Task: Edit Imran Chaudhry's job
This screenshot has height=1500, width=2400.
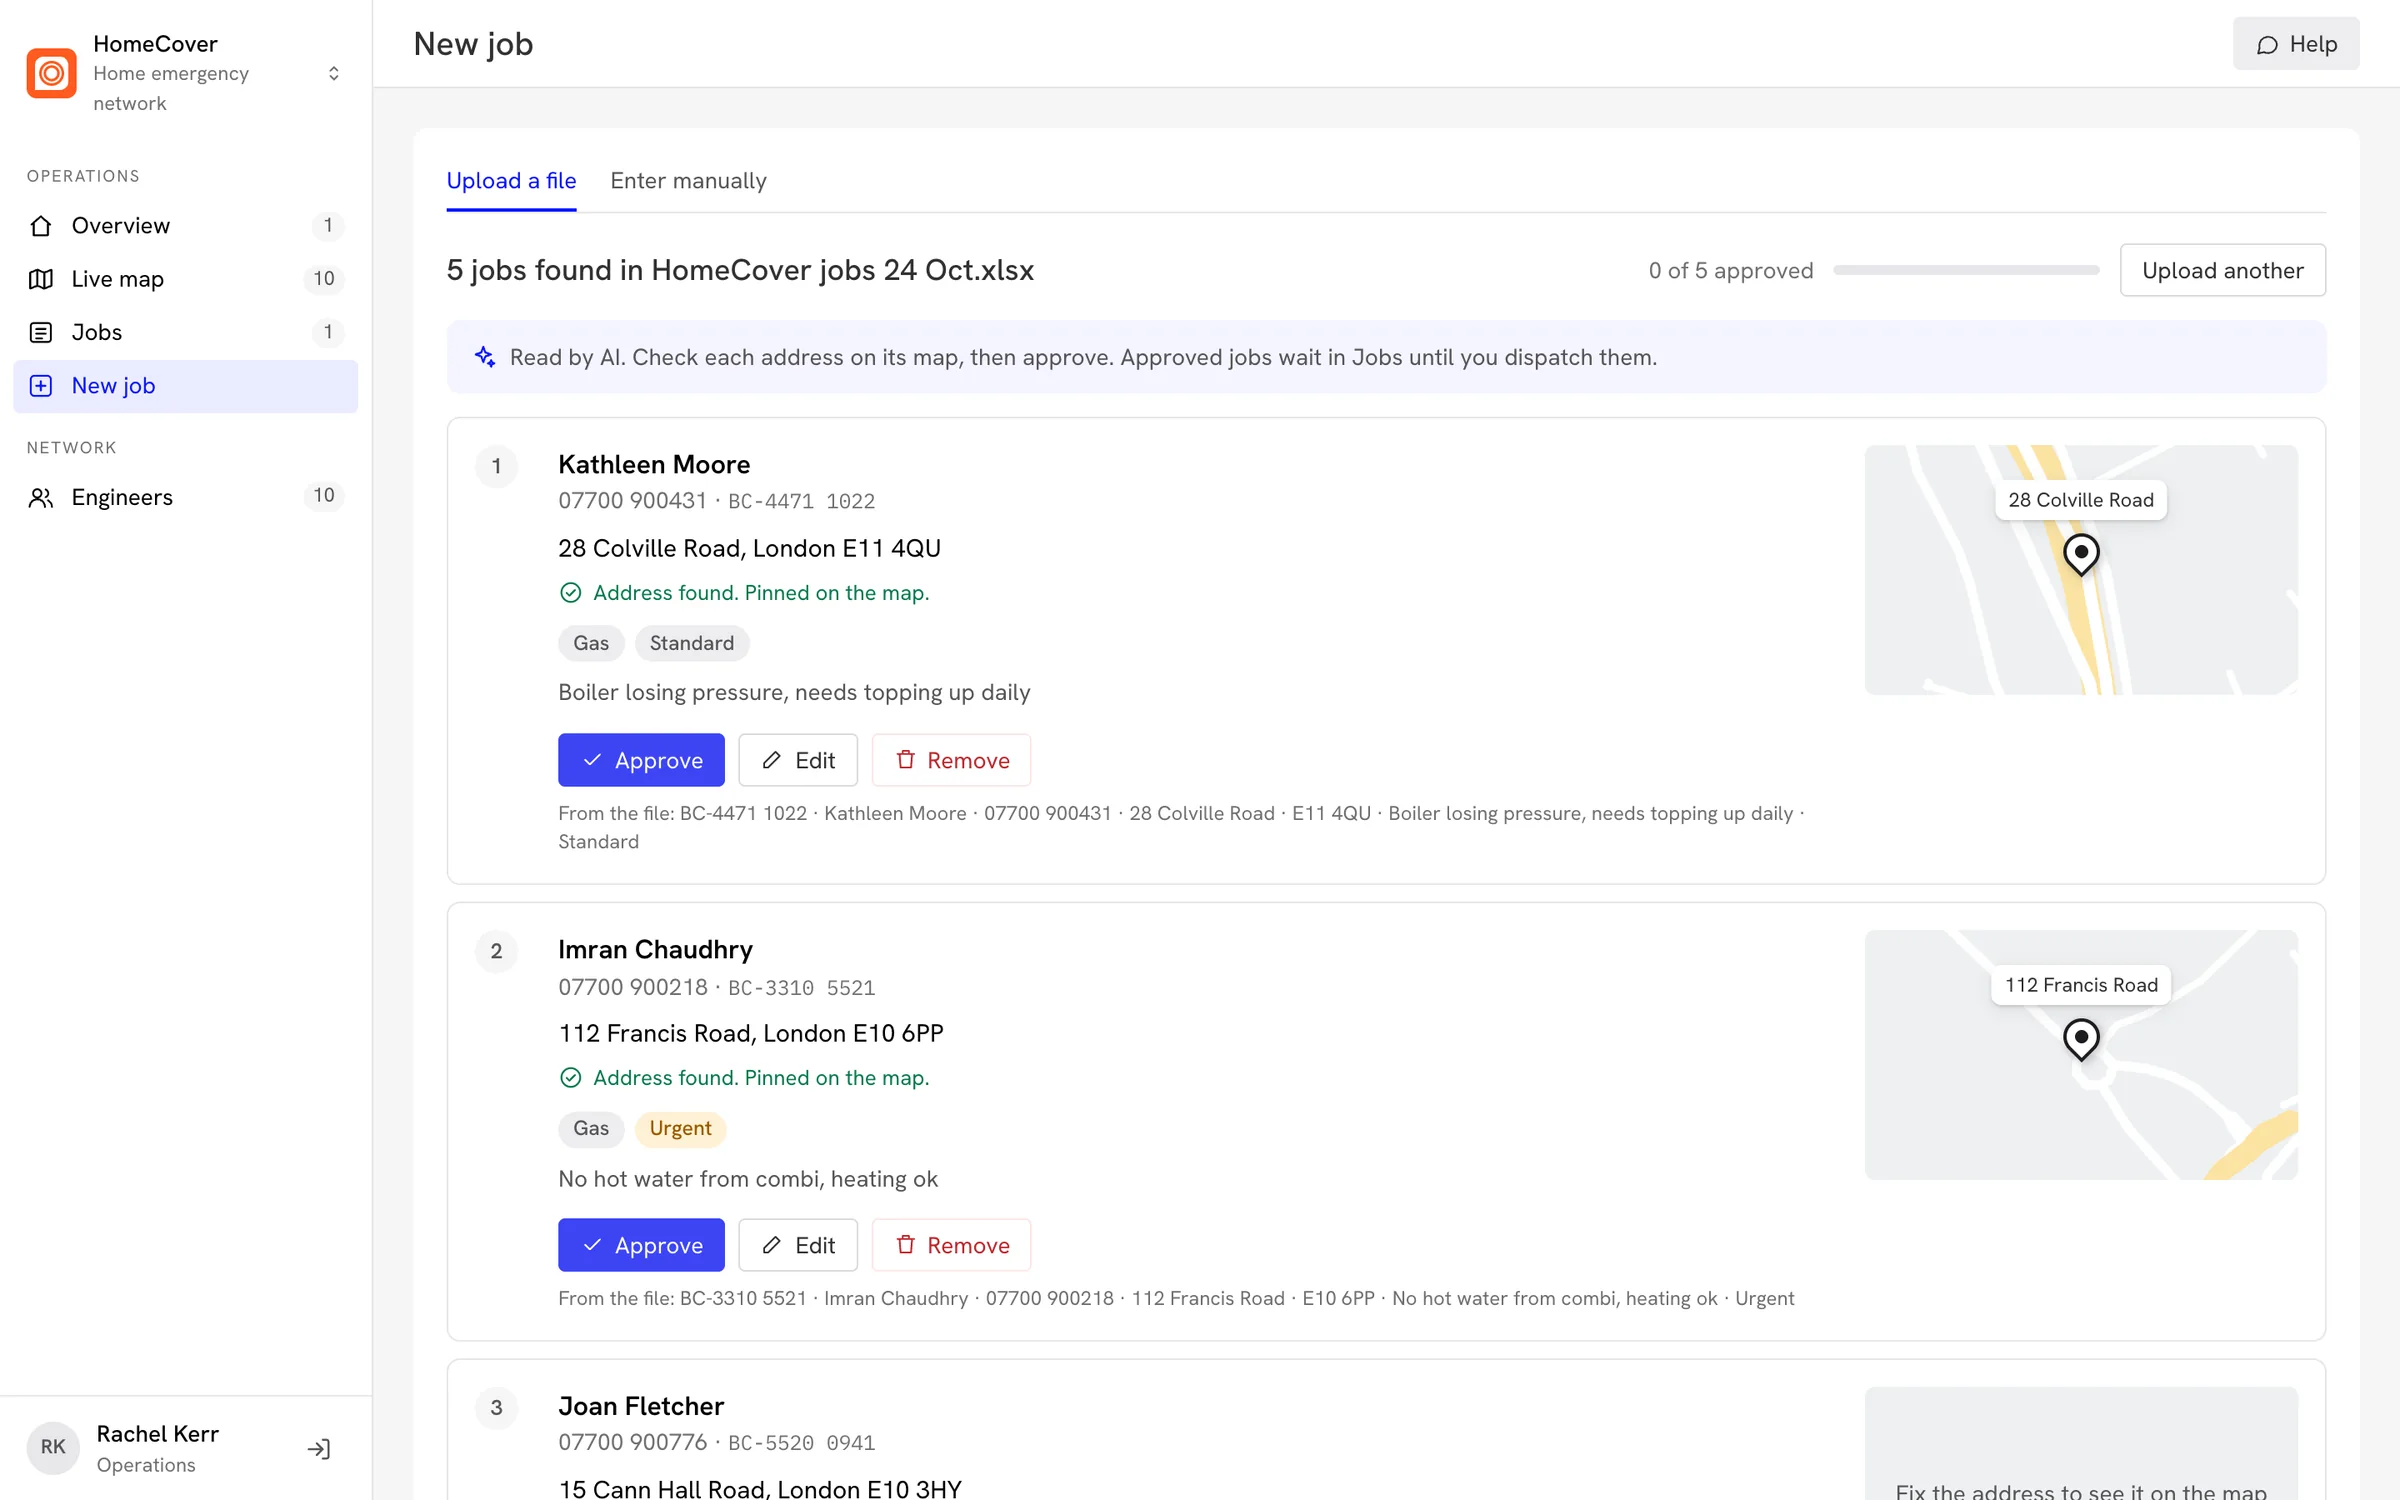Action: (798, 1245)
